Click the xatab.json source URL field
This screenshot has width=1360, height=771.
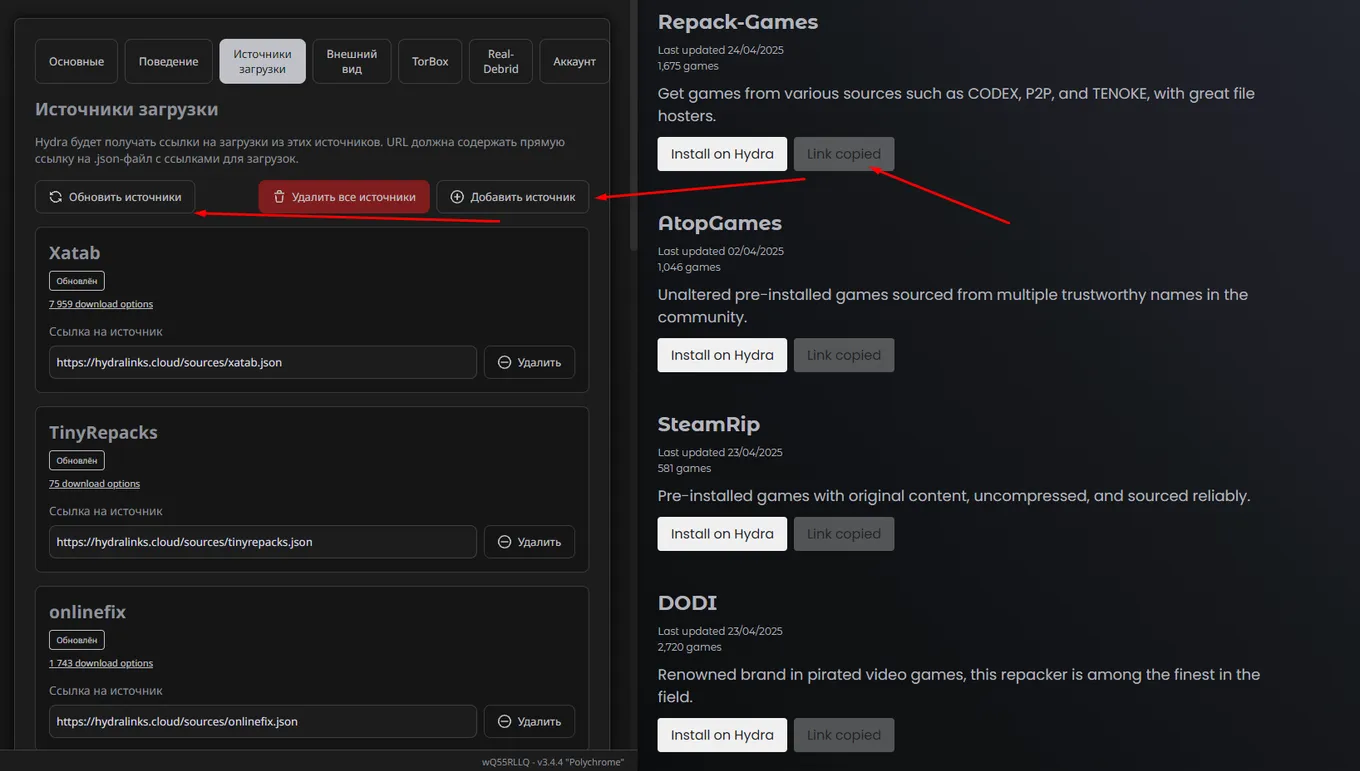263,362
